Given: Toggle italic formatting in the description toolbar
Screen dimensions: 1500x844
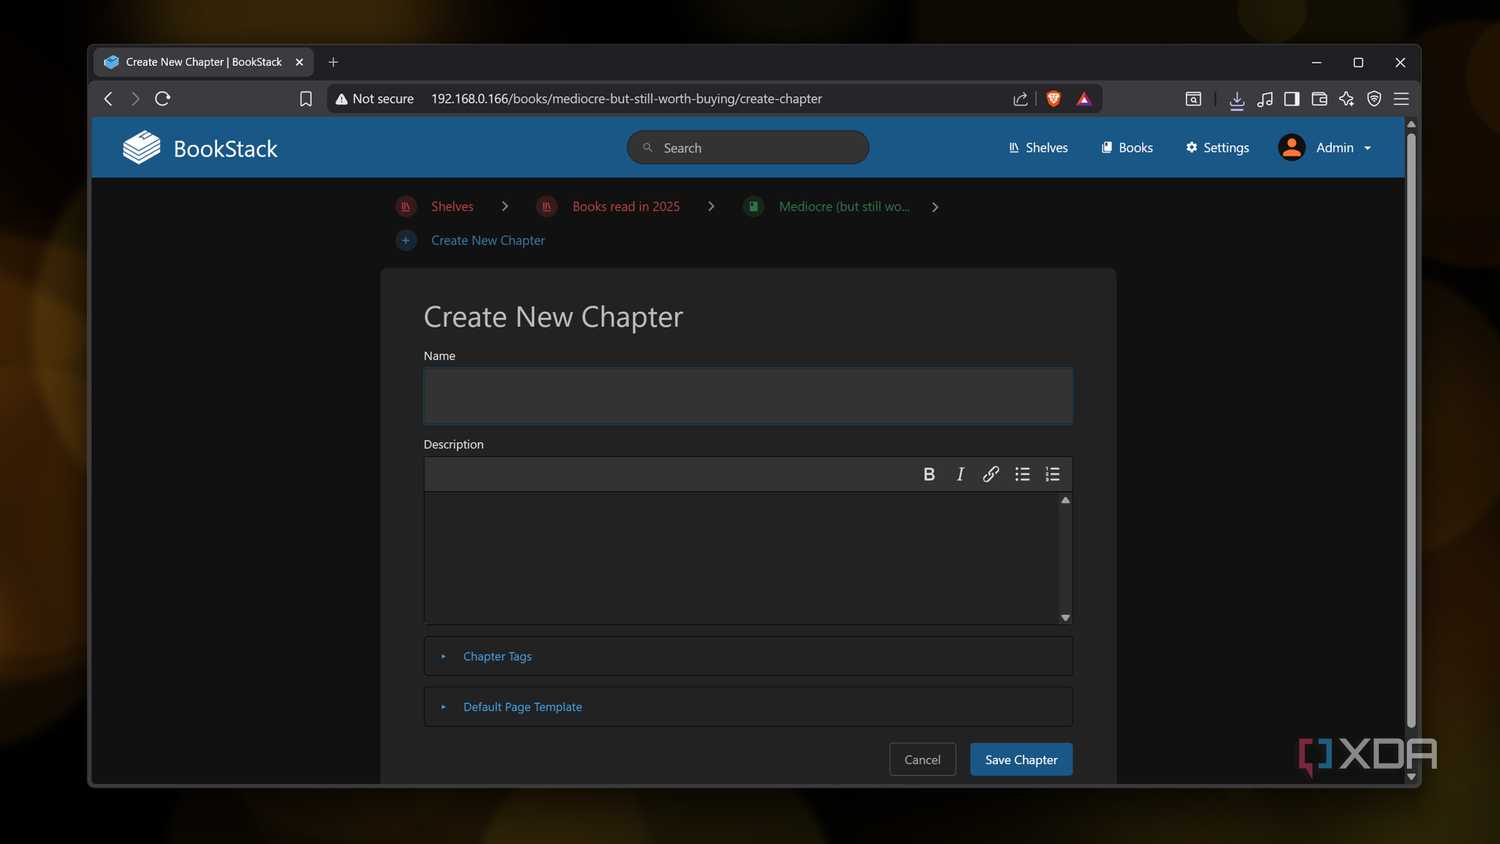Looking at the screenshot, I should [x=960, y=474].
